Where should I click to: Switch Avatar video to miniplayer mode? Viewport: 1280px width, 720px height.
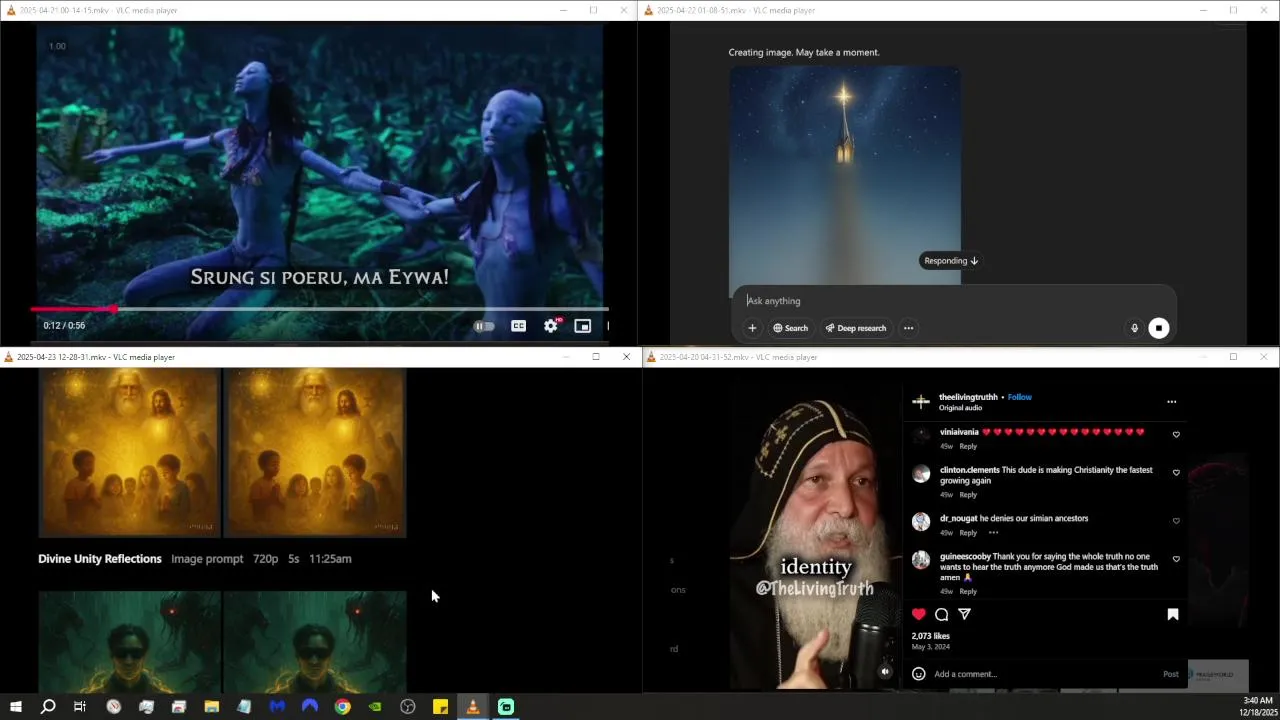click(x=582, y=326)
